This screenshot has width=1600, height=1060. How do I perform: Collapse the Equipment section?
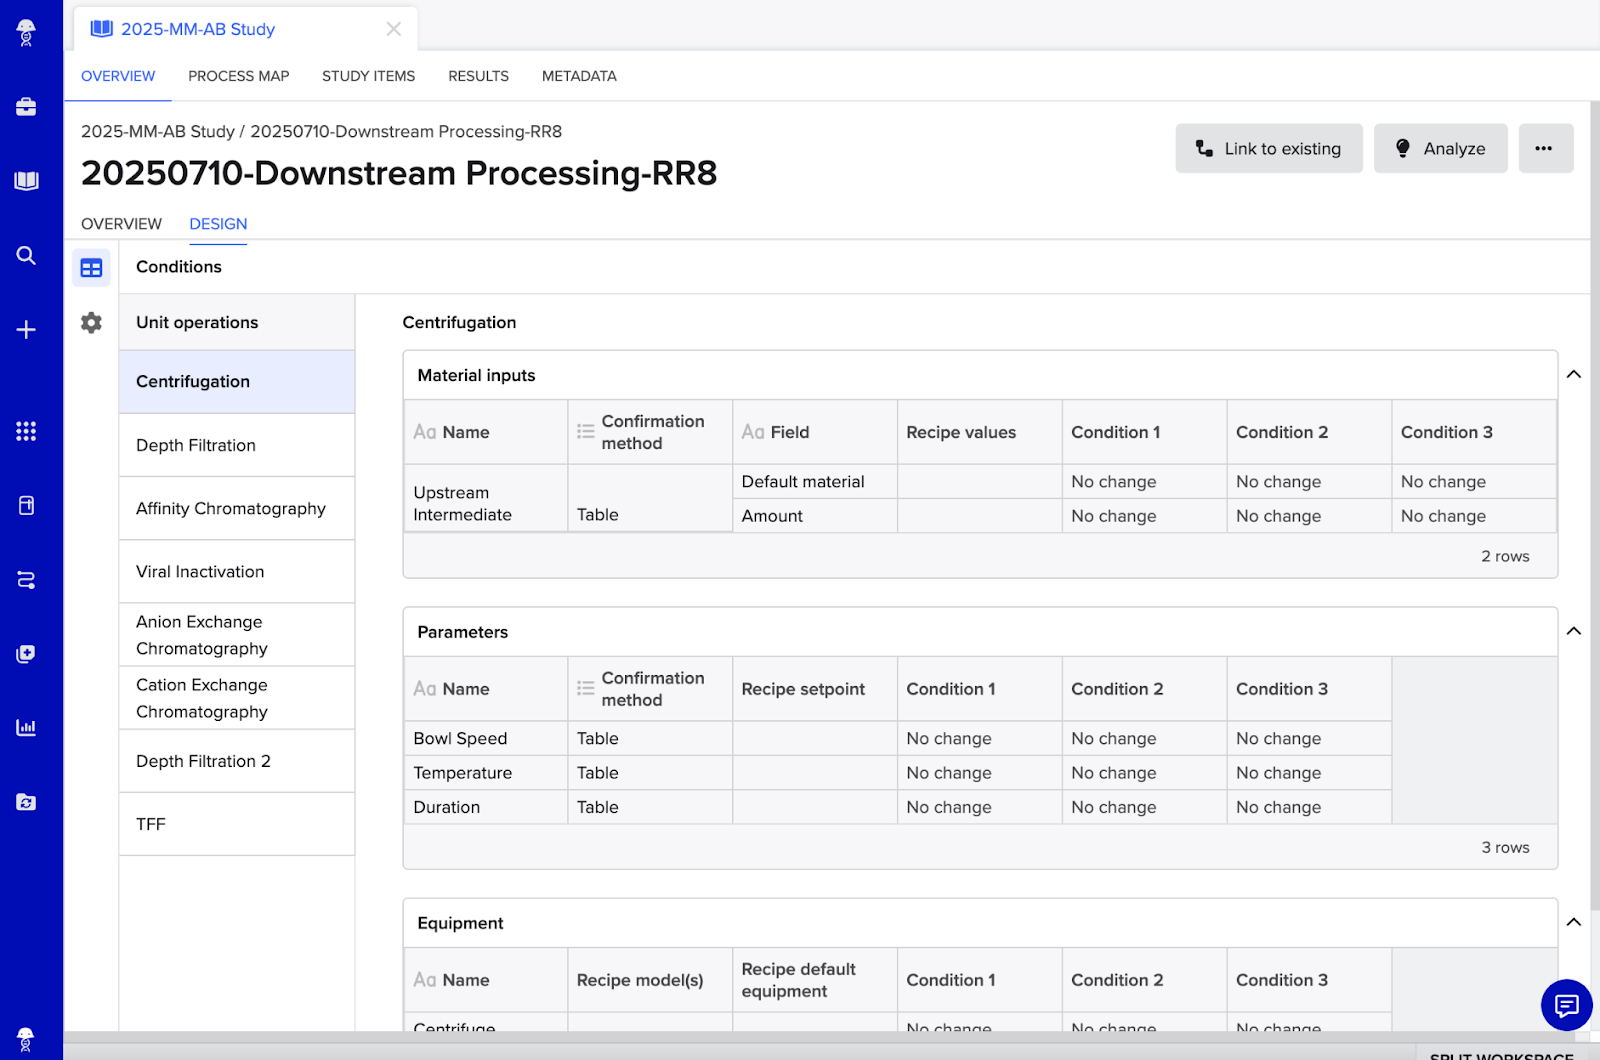coord(1573,922)
